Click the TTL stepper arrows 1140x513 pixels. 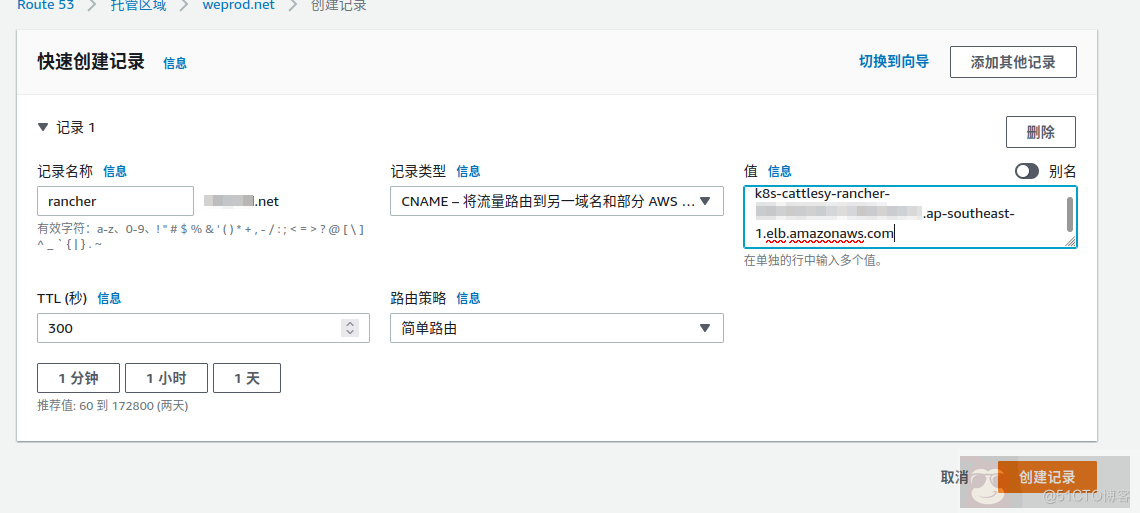pos(349,328)
